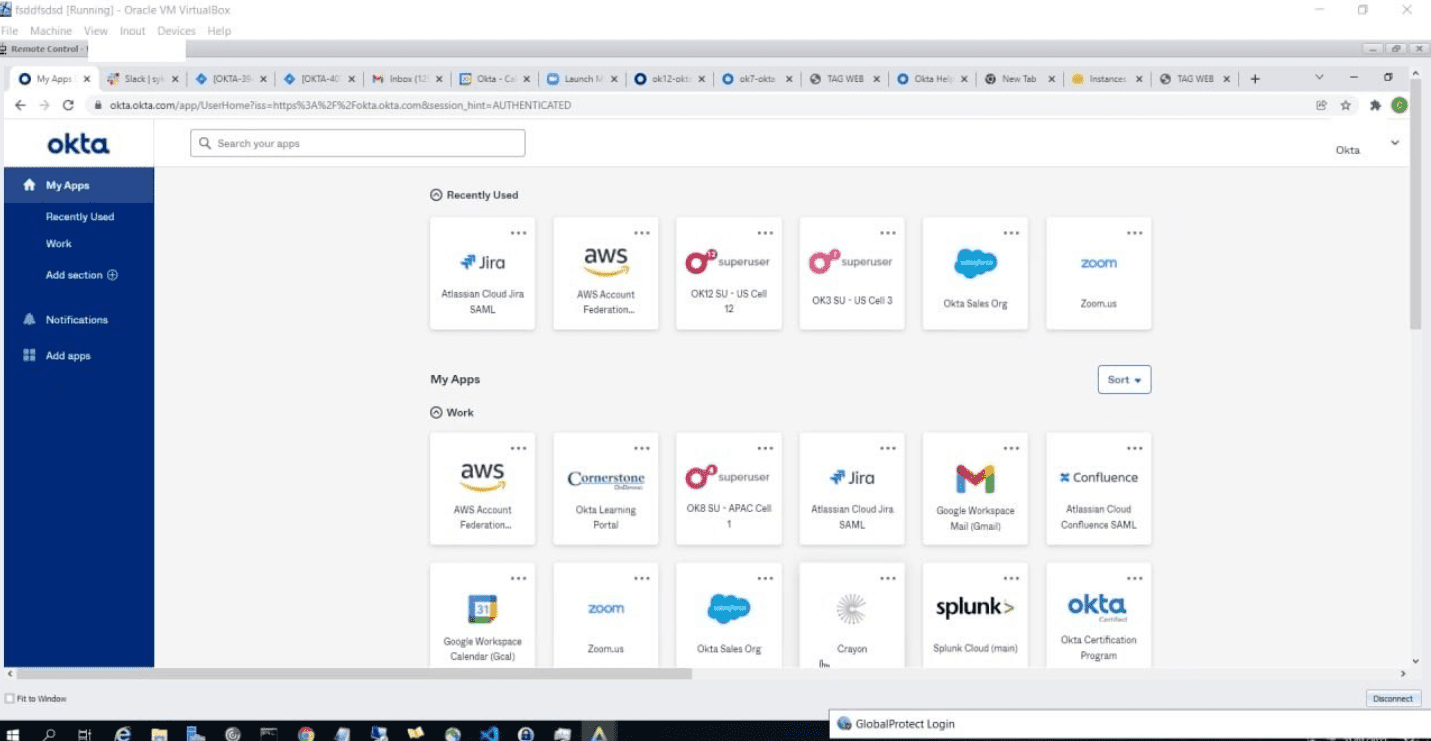1431x741 pixels.
Task: Open a new browser tab with plus
Action: click(x=1255, y=79)
